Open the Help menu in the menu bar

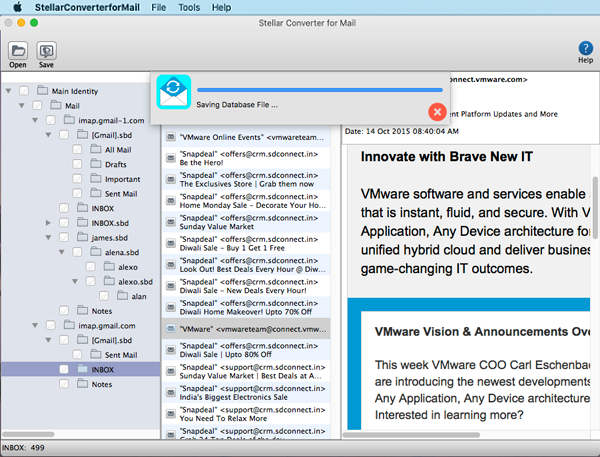click(x=221, y=7)
